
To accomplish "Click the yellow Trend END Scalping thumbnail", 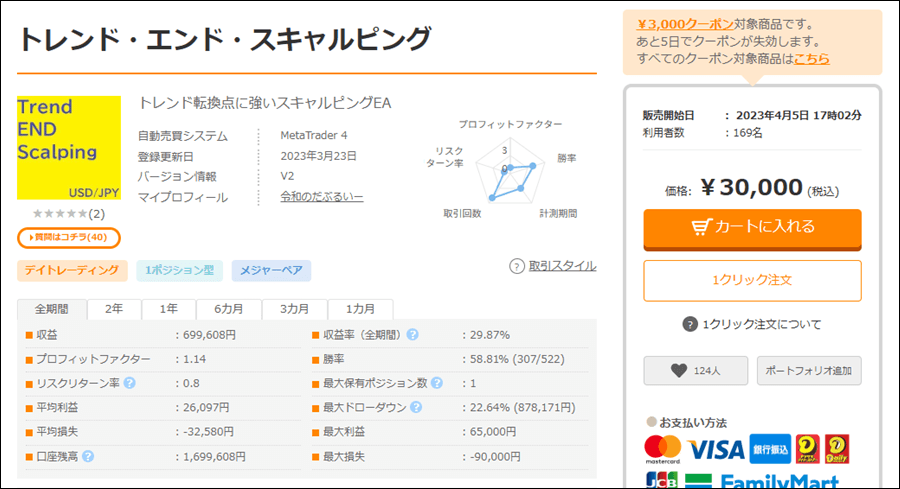I will pos(69,148).
